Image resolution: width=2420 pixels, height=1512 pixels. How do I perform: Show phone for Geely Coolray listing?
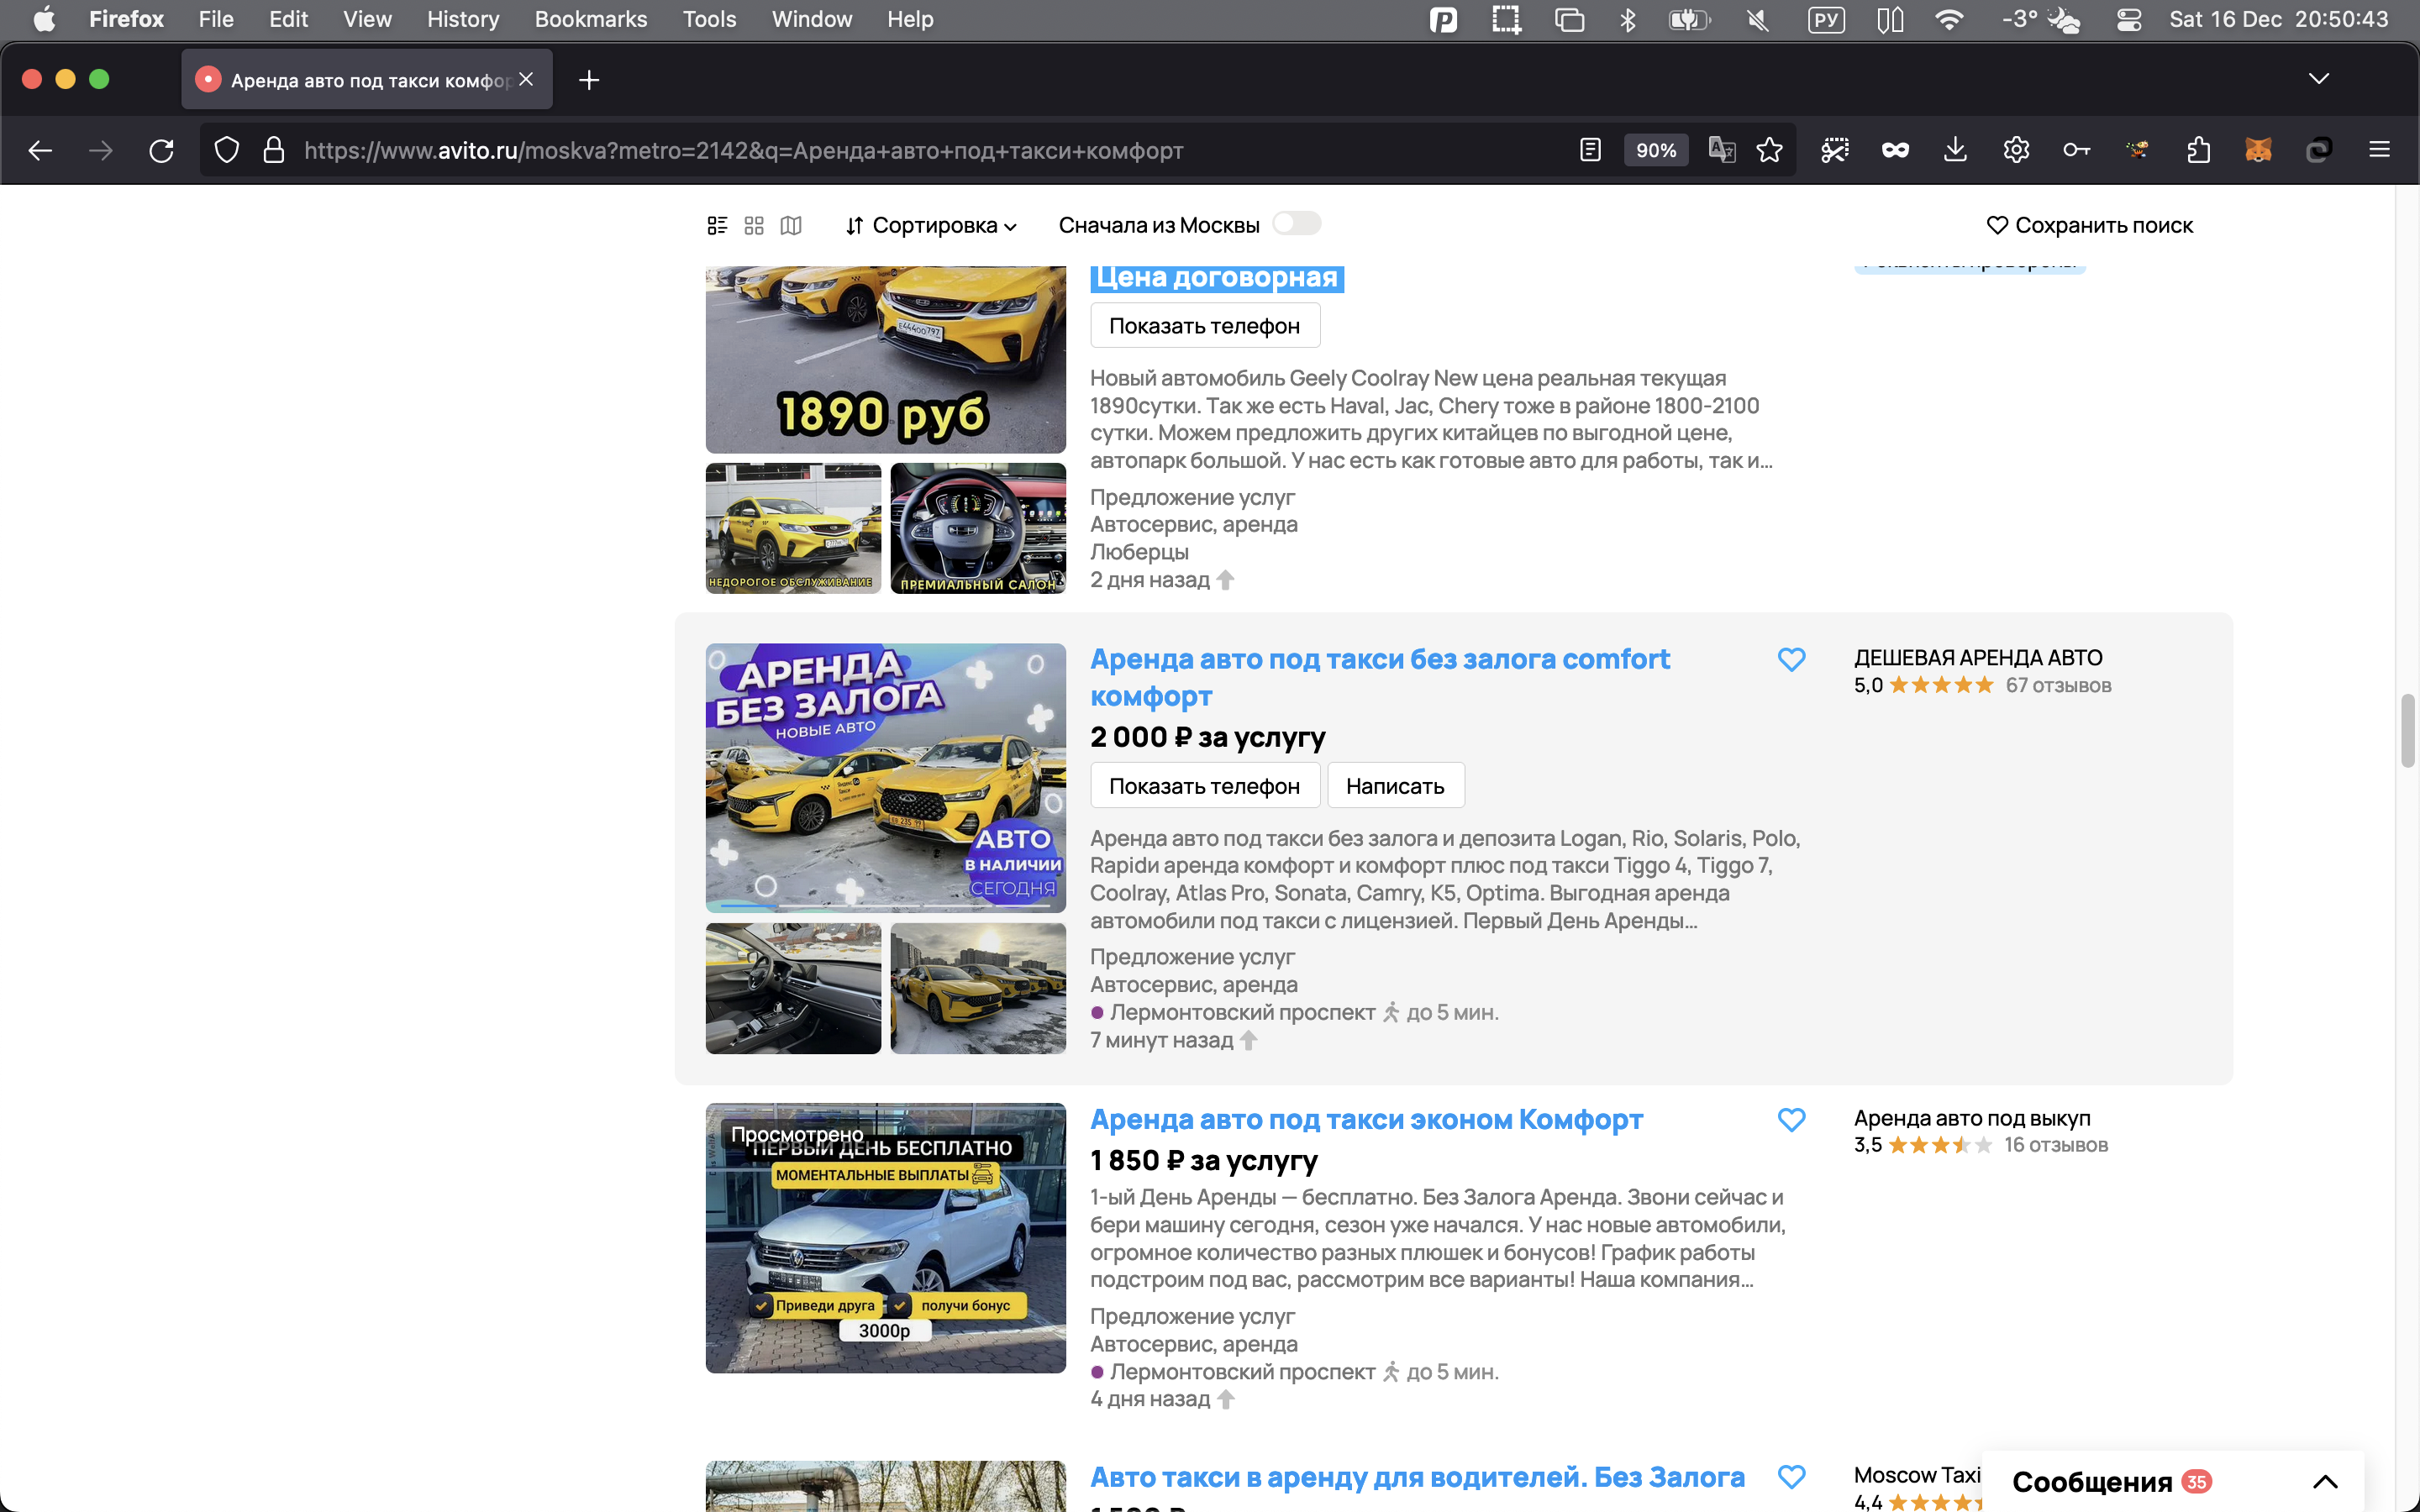[1204, 326]
